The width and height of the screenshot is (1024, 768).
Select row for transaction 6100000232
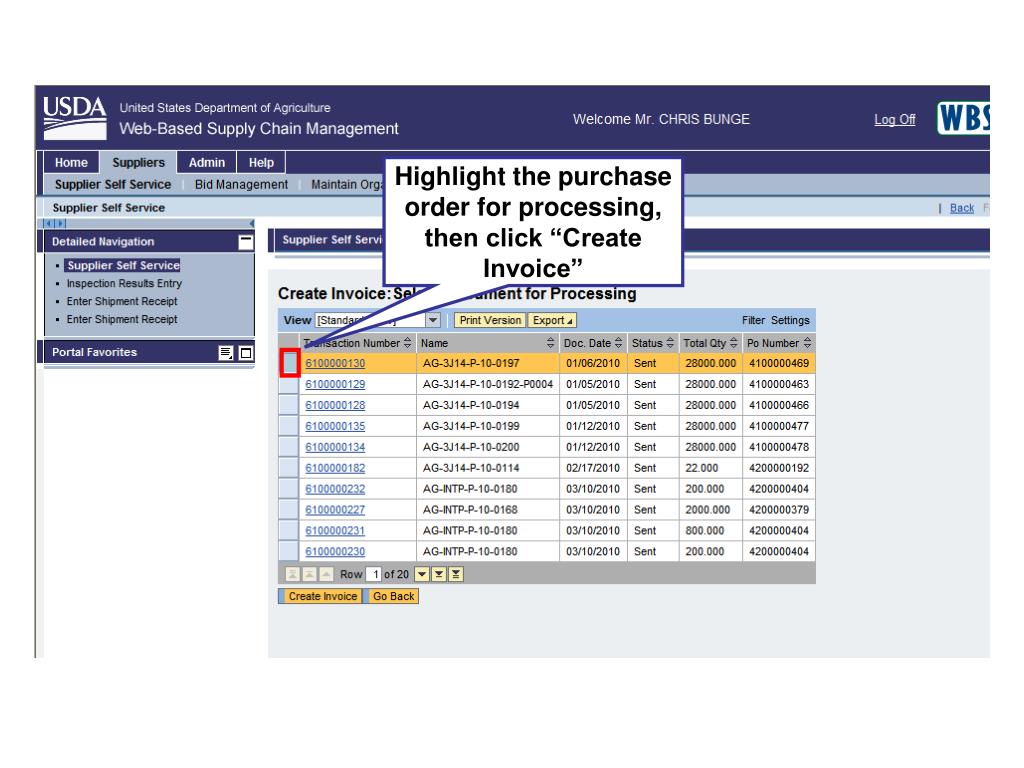(289, 488)
